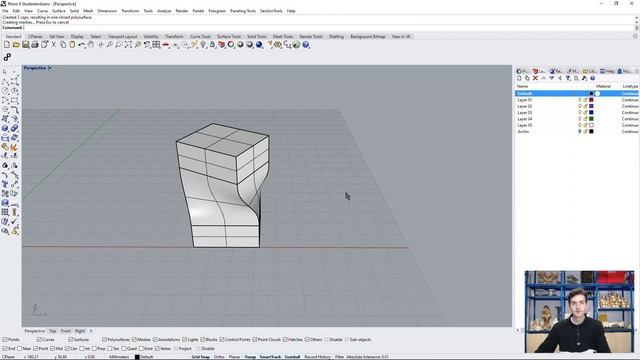640x360 pixels.
Task: Click the Undo arrow icon
Action: [82, 45]
